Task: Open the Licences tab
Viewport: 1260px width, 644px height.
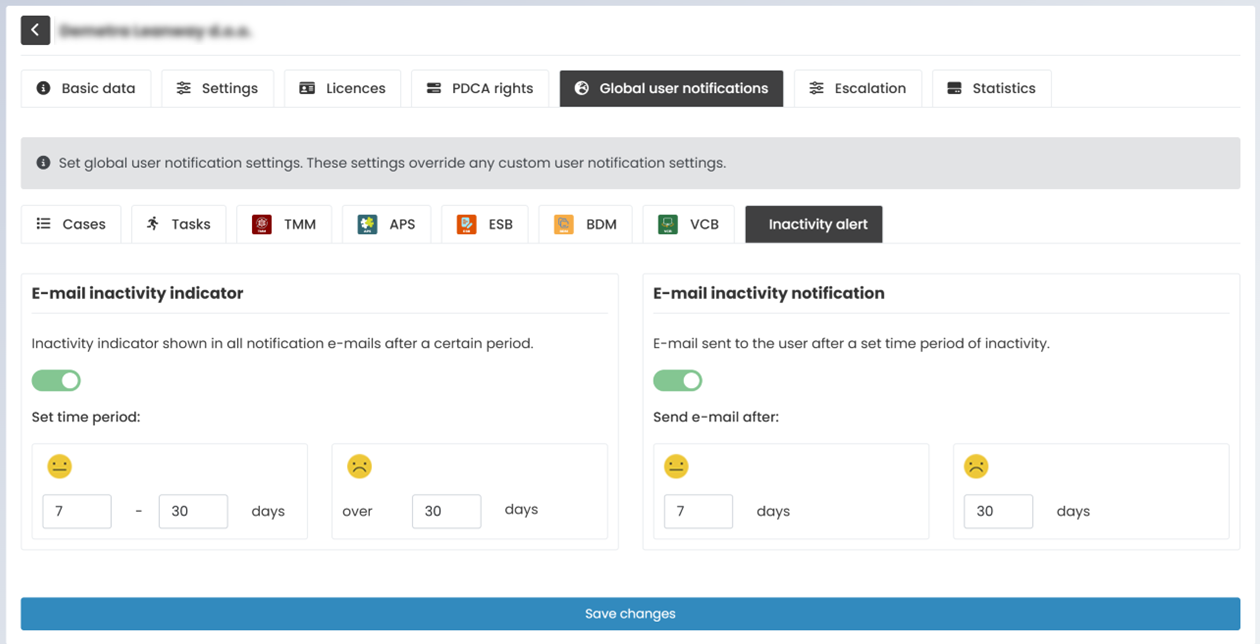Action: (x=342, y=88)
